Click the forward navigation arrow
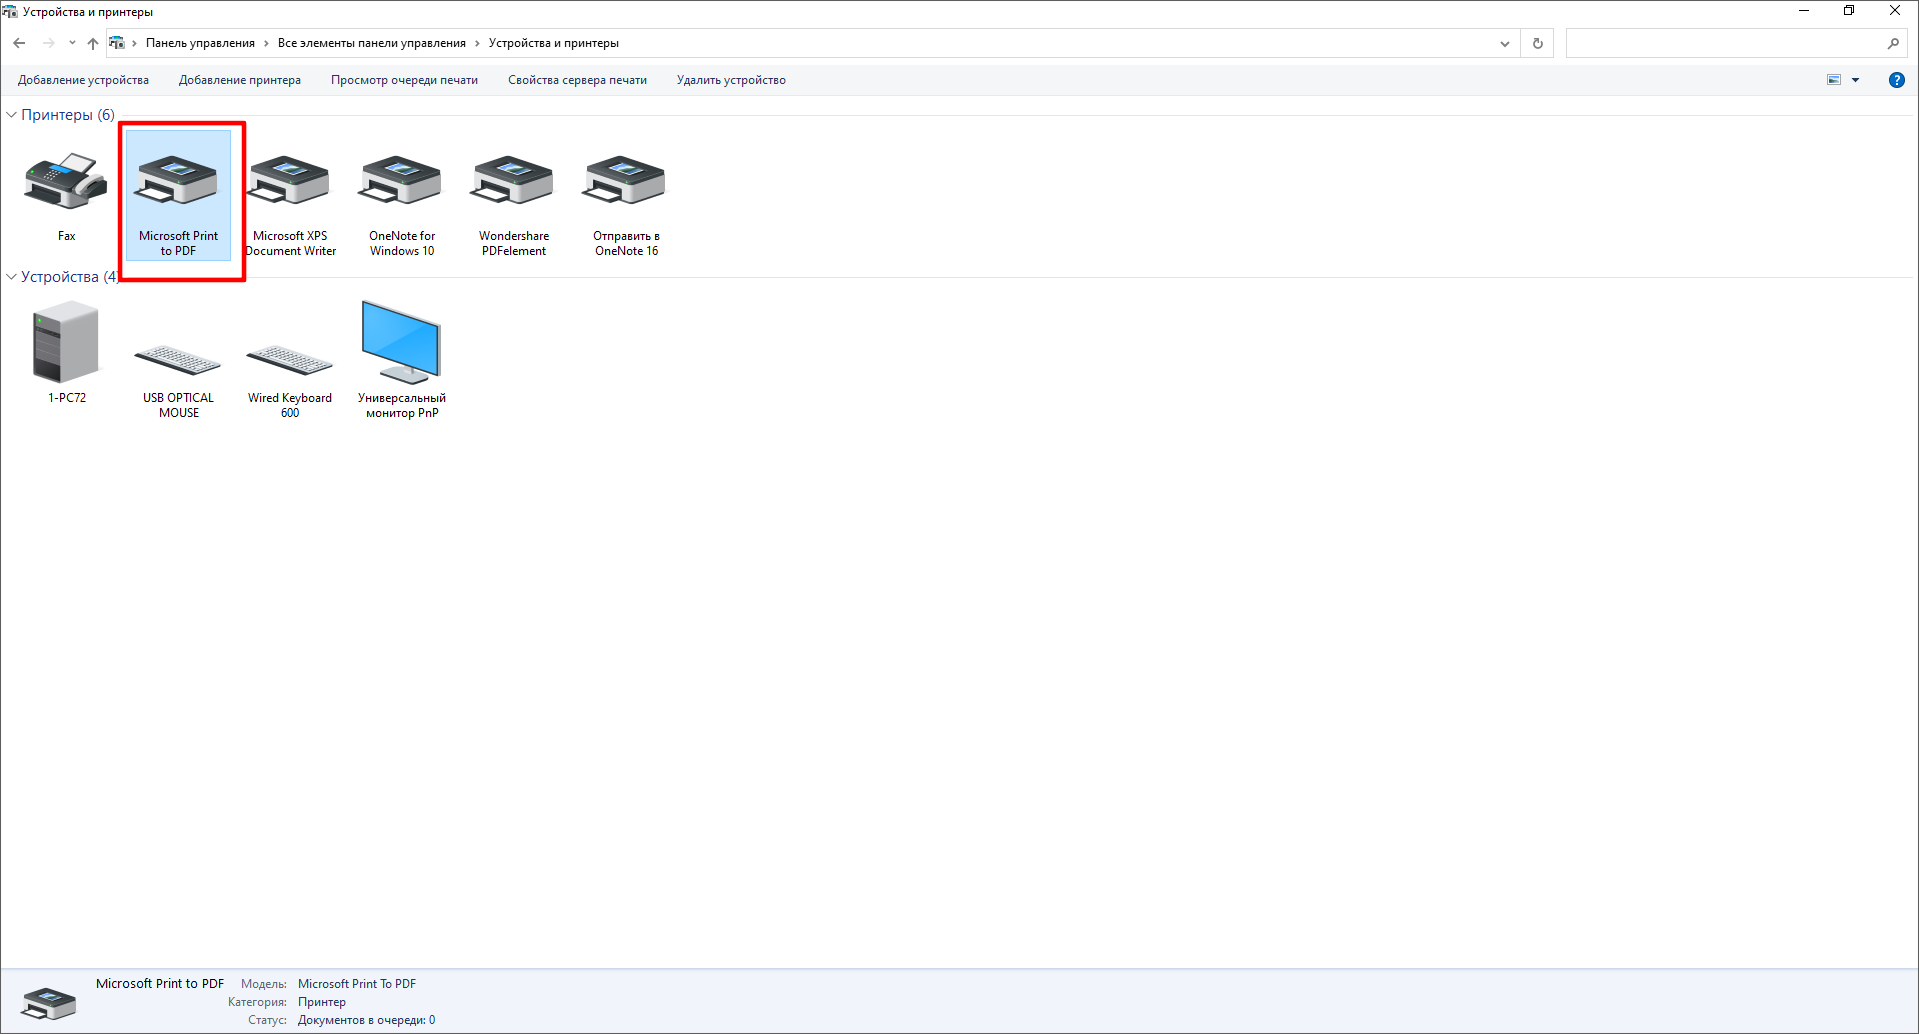 point(48,43)
